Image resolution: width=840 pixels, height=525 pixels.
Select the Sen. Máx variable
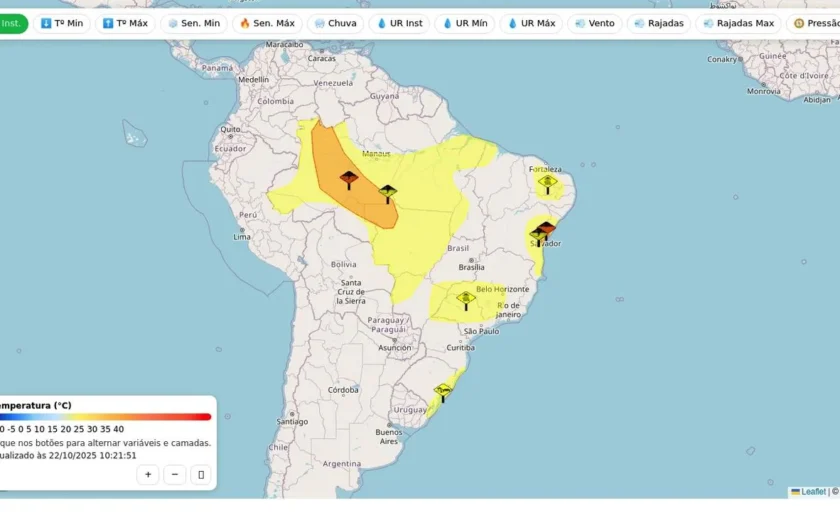tap(267, 24)
